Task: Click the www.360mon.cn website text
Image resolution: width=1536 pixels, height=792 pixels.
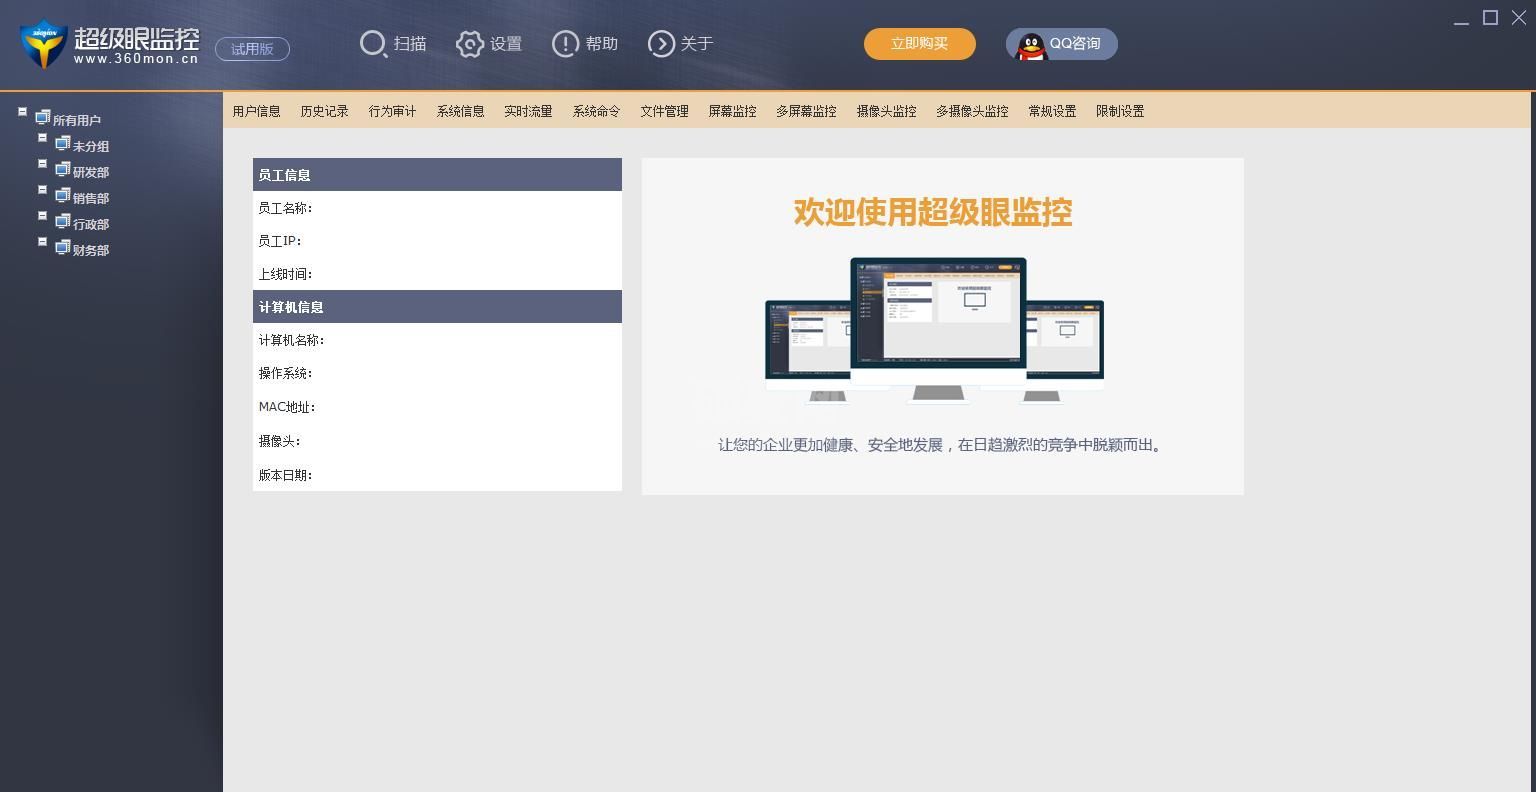Action: click(136, 59)
